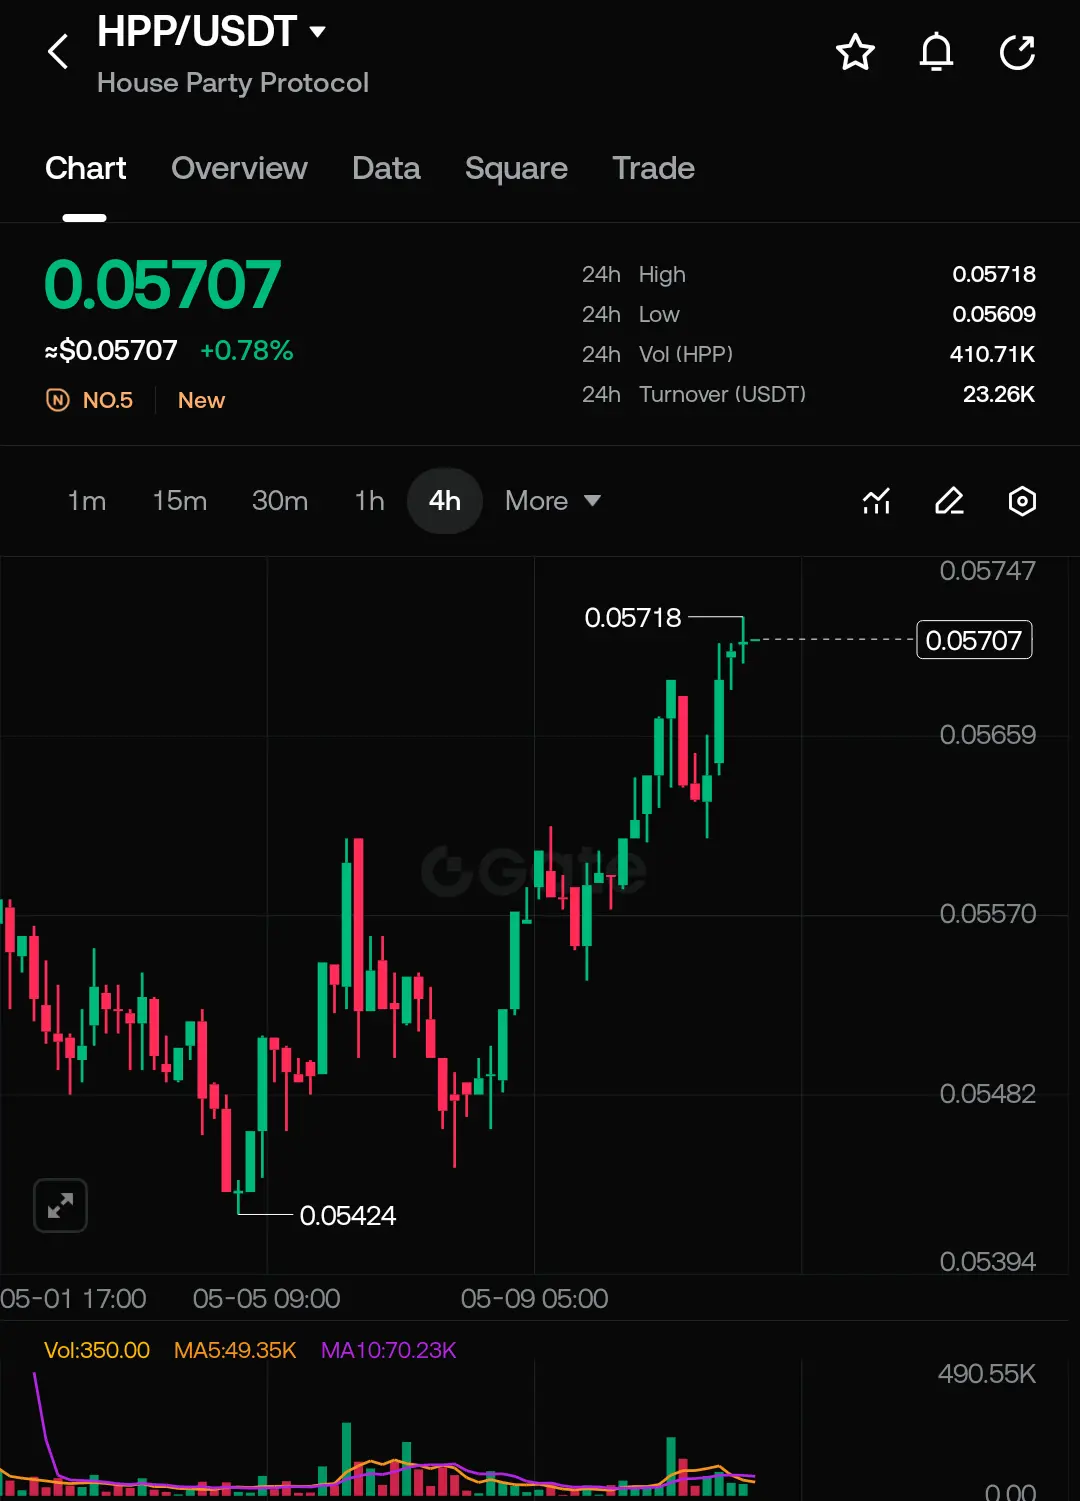Screen dimensions: 1080x1501
Task: Select the 30m timeframe
Action: pyautogui.click(x=280, y=501)
